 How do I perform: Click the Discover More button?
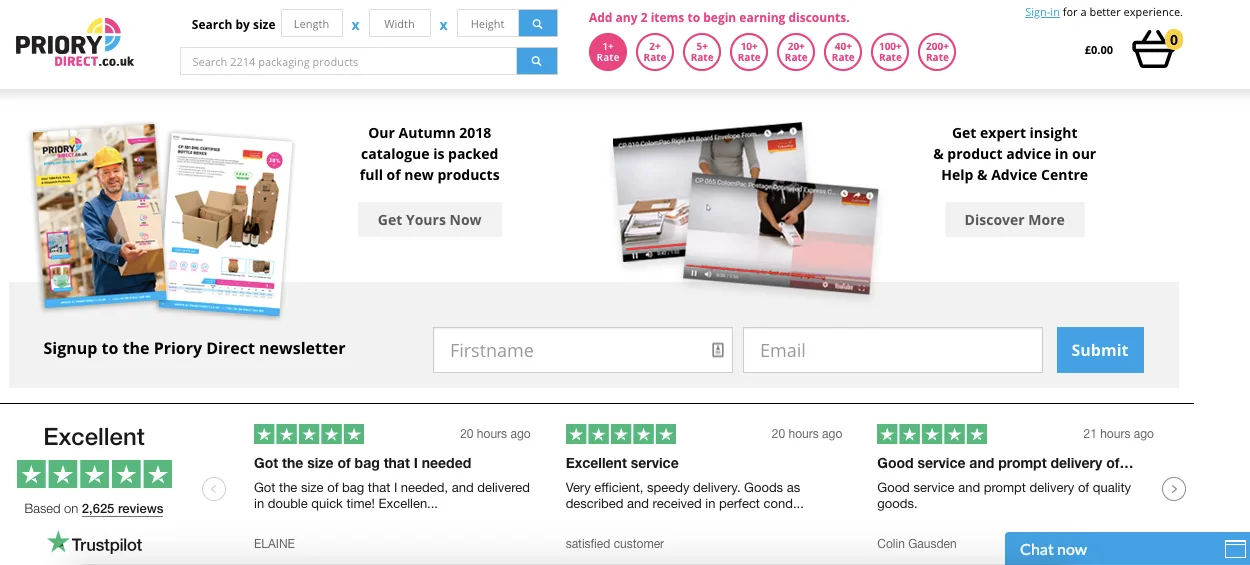tap(1014, 220)
